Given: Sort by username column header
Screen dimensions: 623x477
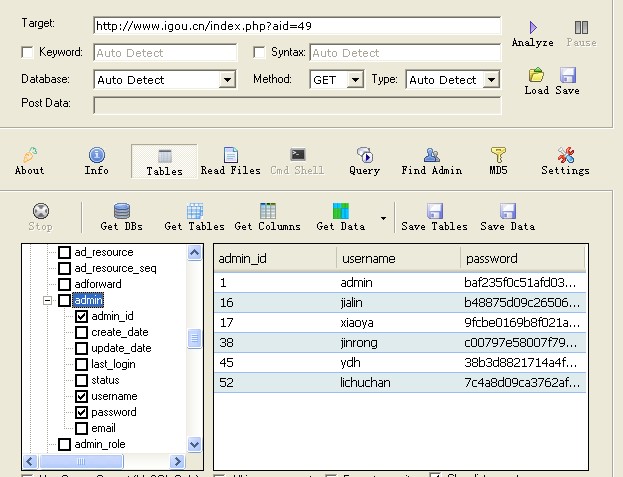Looking at the screenshot, I should click(399, 259).
